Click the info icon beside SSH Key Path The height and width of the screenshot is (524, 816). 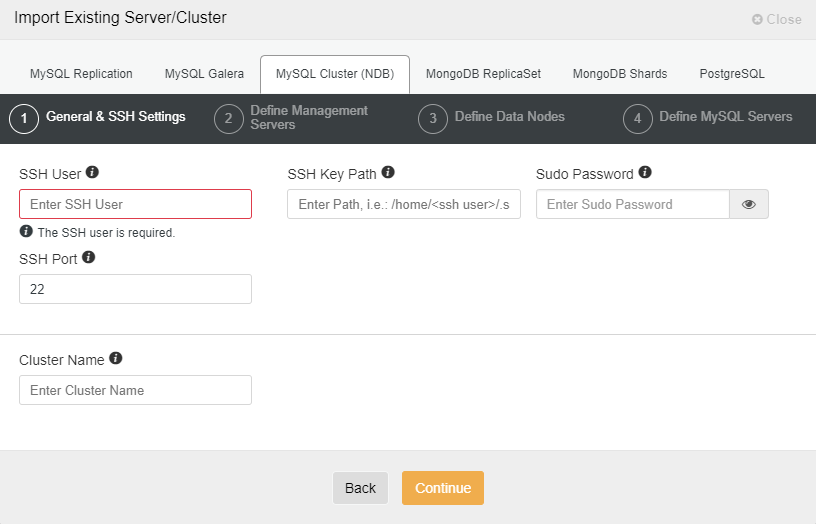pyautogui.click(x=388, y=172)
